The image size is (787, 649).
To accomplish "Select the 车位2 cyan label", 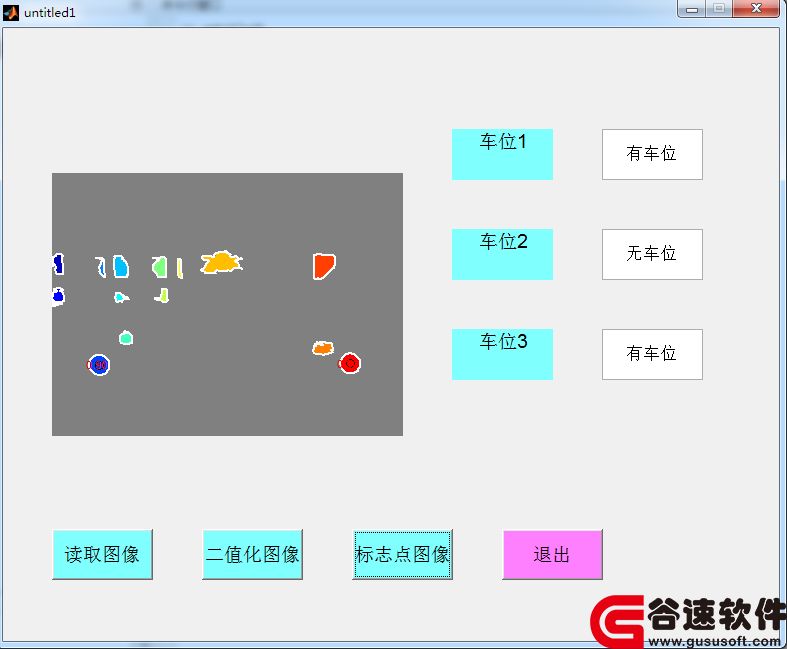I will tap(502, 254).
